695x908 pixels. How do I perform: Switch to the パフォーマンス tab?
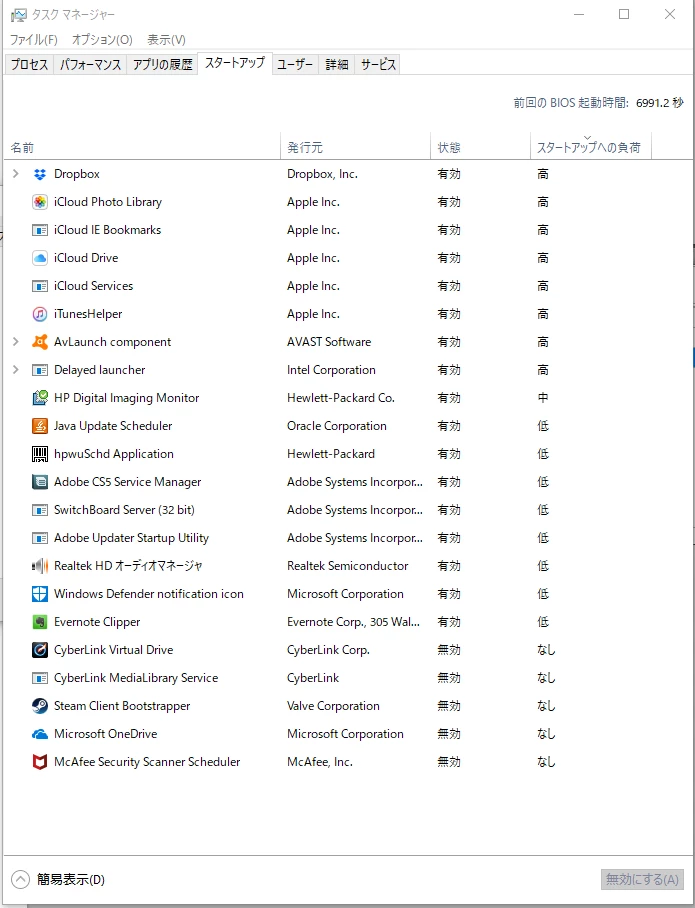point(90,64)
